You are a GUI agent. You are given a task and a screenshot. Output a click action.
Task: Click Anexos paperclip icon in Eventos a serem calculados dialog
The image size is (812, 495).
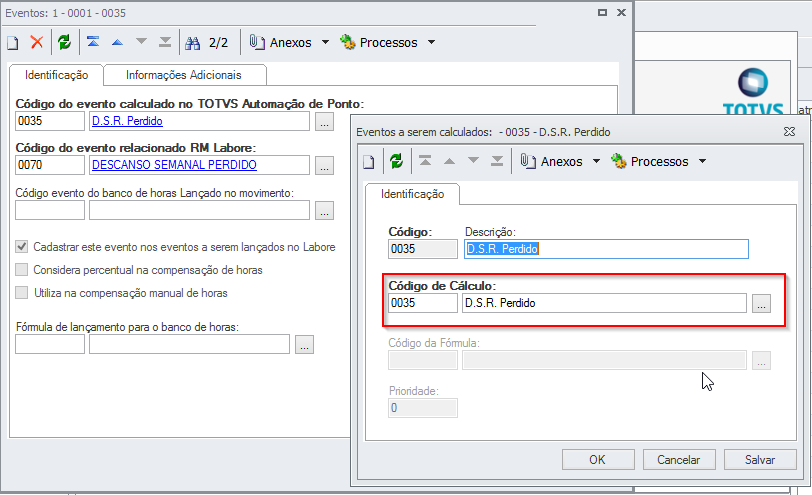pyautogui.click(x=528, y=161)
